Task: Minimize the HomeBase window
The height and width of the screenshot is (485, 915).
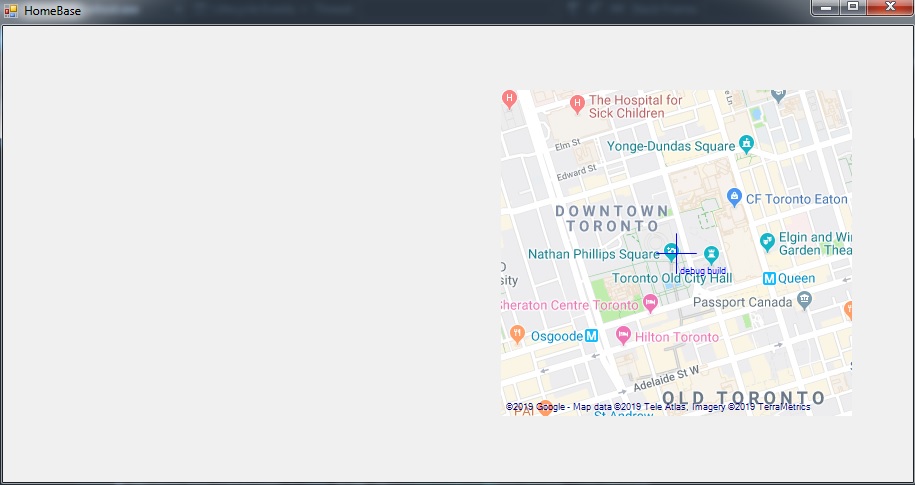Action: [x=826, y=8]
